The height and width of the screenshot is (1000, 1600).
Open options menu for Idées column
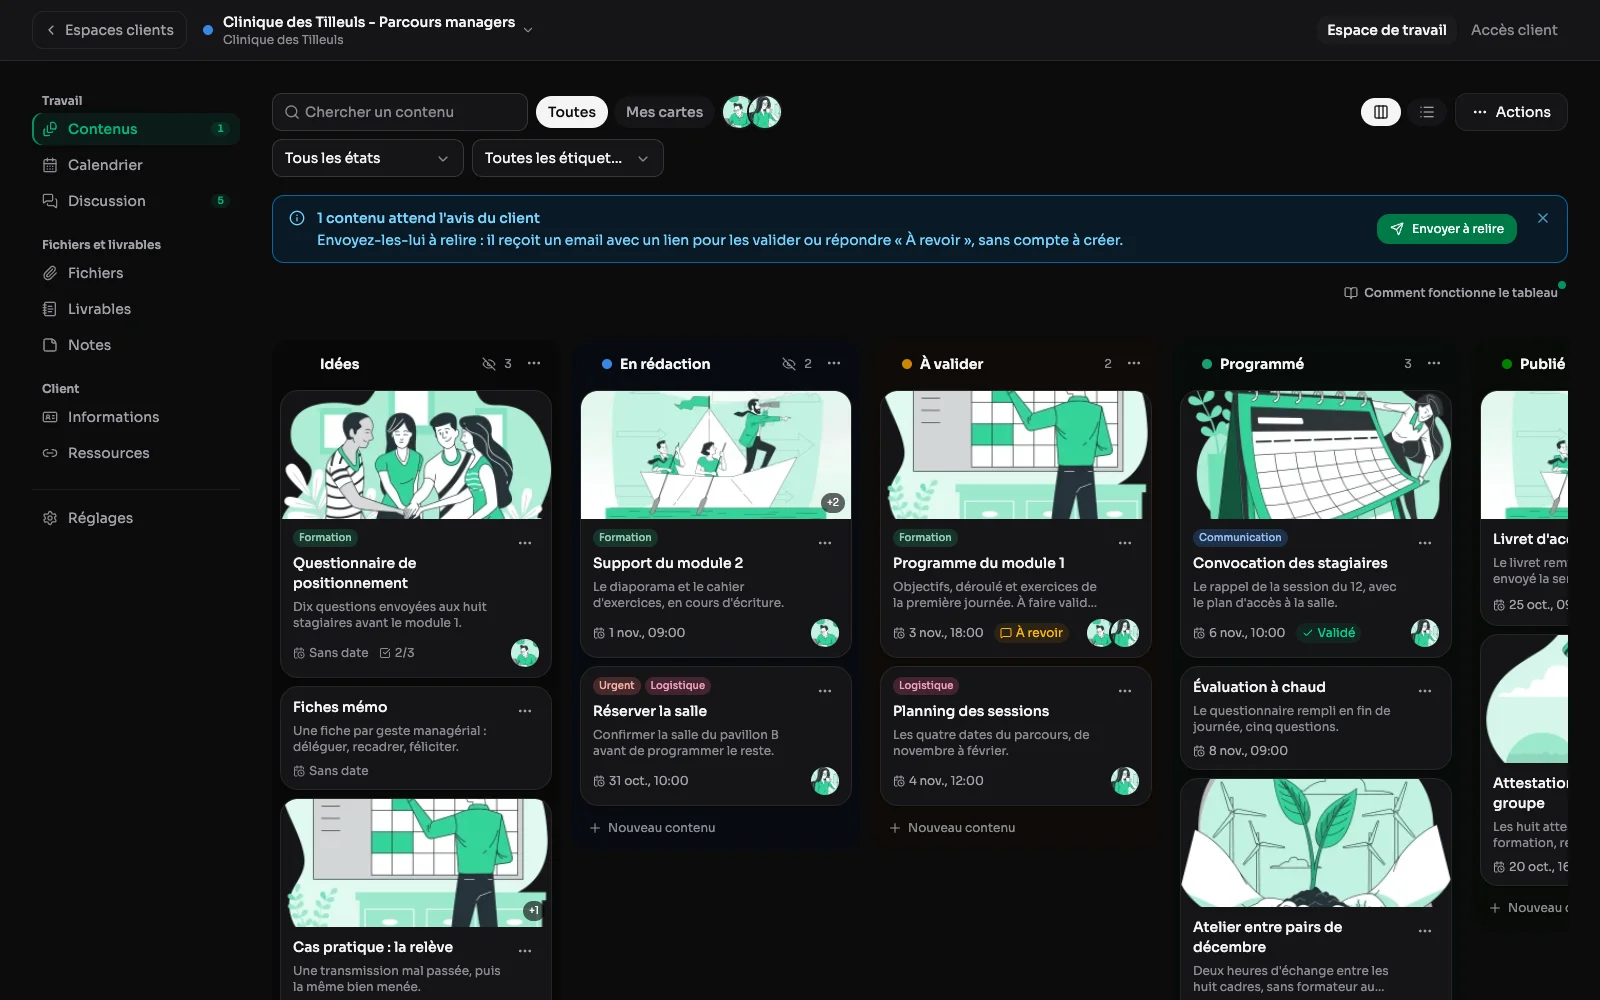coord(534,363)
